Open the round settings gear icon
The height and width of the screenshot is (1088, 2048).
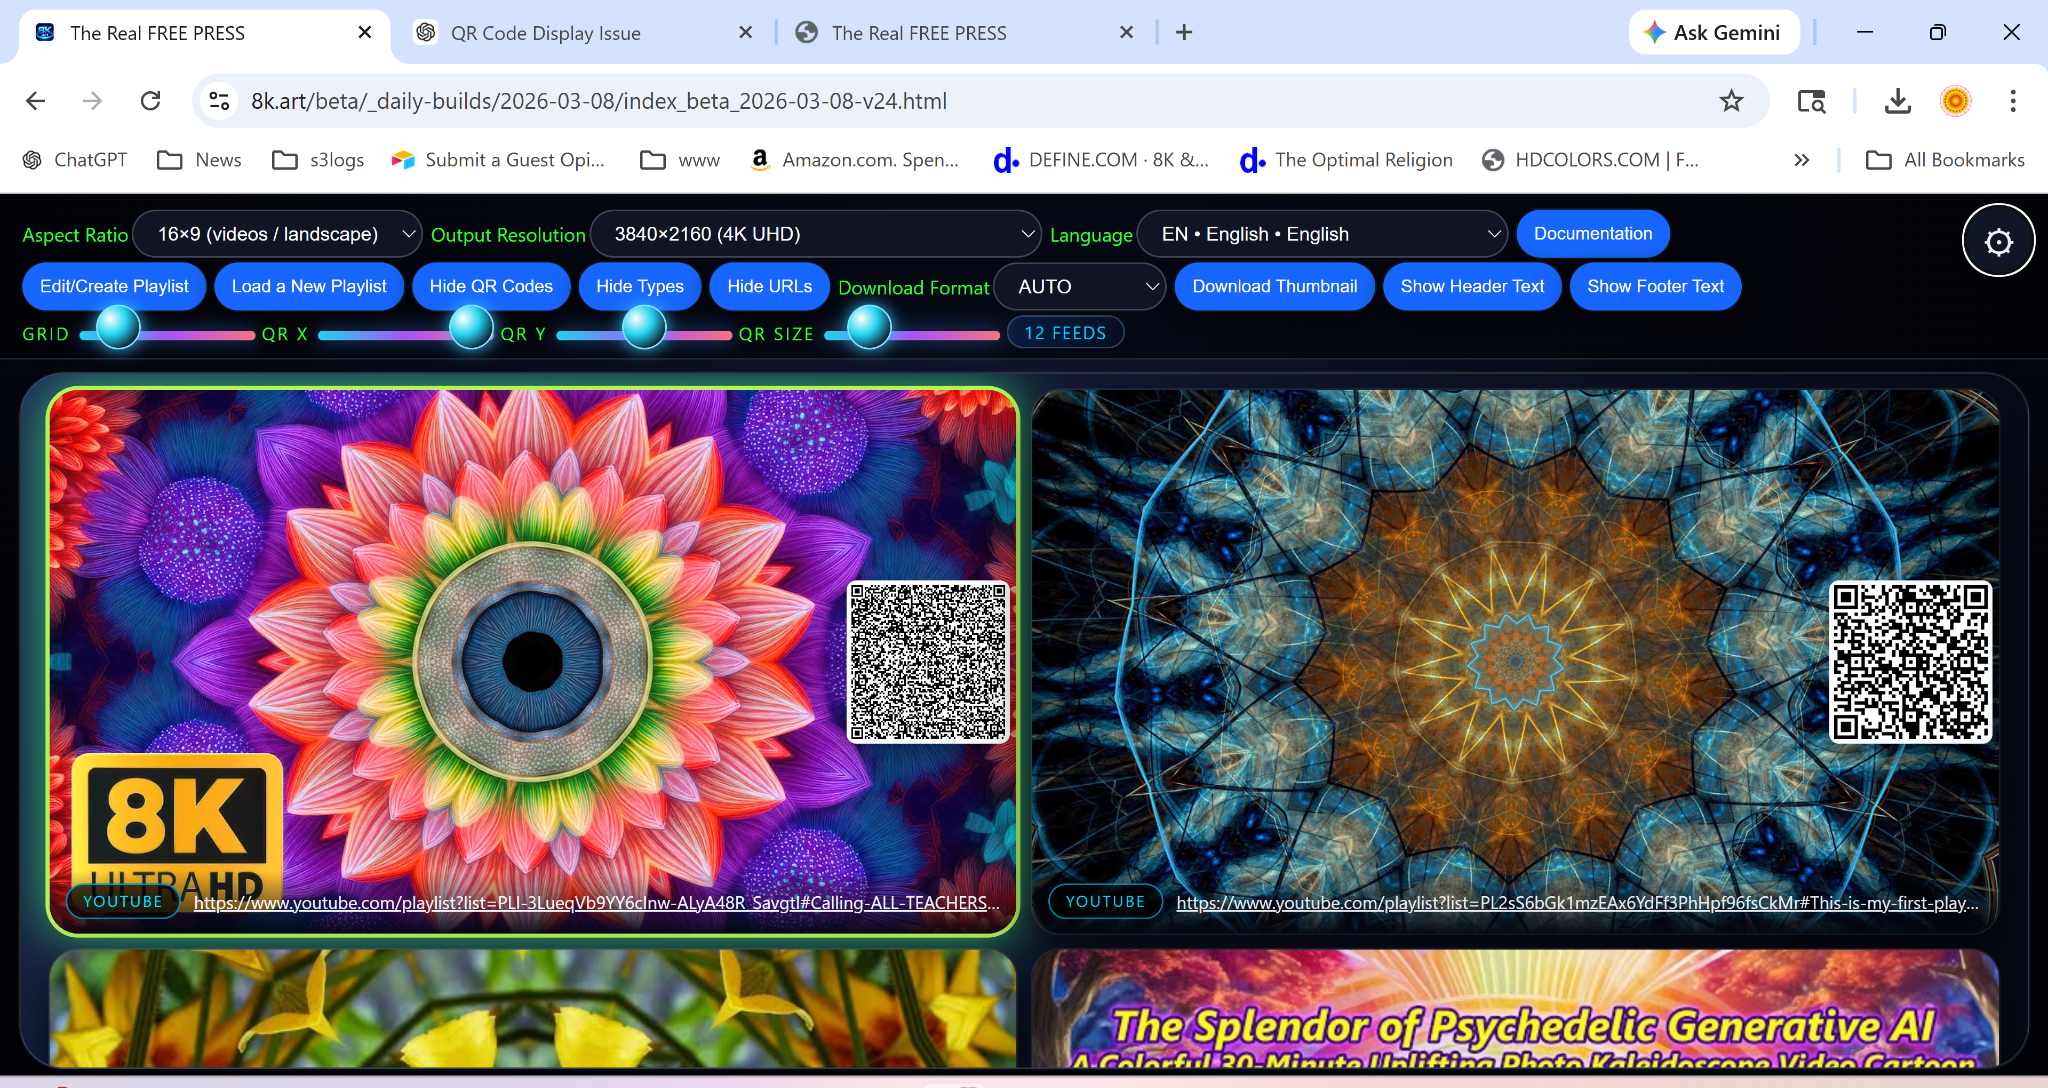click(x=1998, y=241)
